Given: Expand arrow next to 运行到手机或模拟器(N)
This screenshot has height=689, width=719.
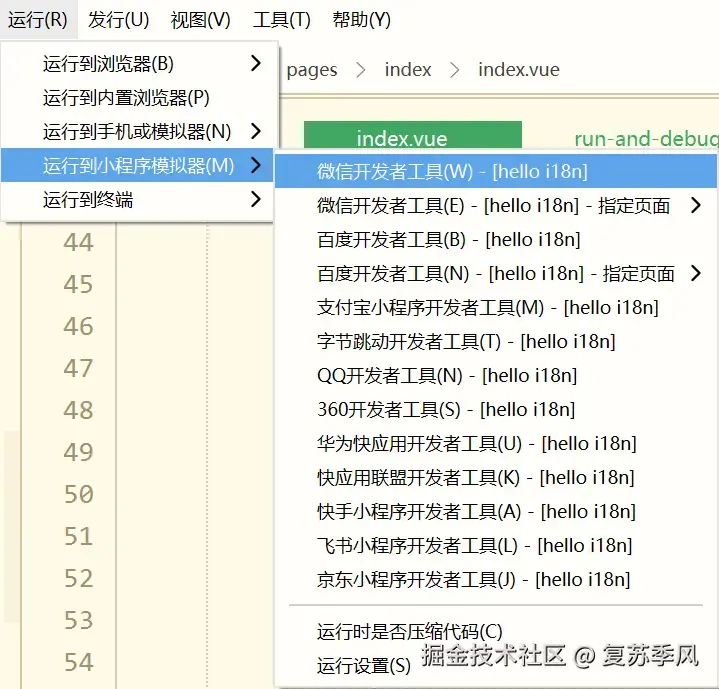Looking at the screenshot, I should 256,131.
